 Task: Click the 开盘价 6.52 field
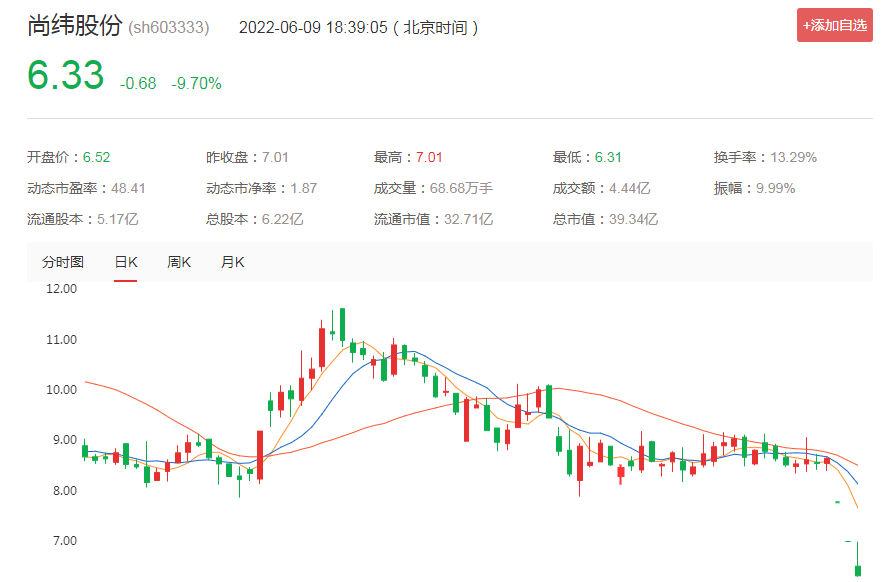[68, 157]
